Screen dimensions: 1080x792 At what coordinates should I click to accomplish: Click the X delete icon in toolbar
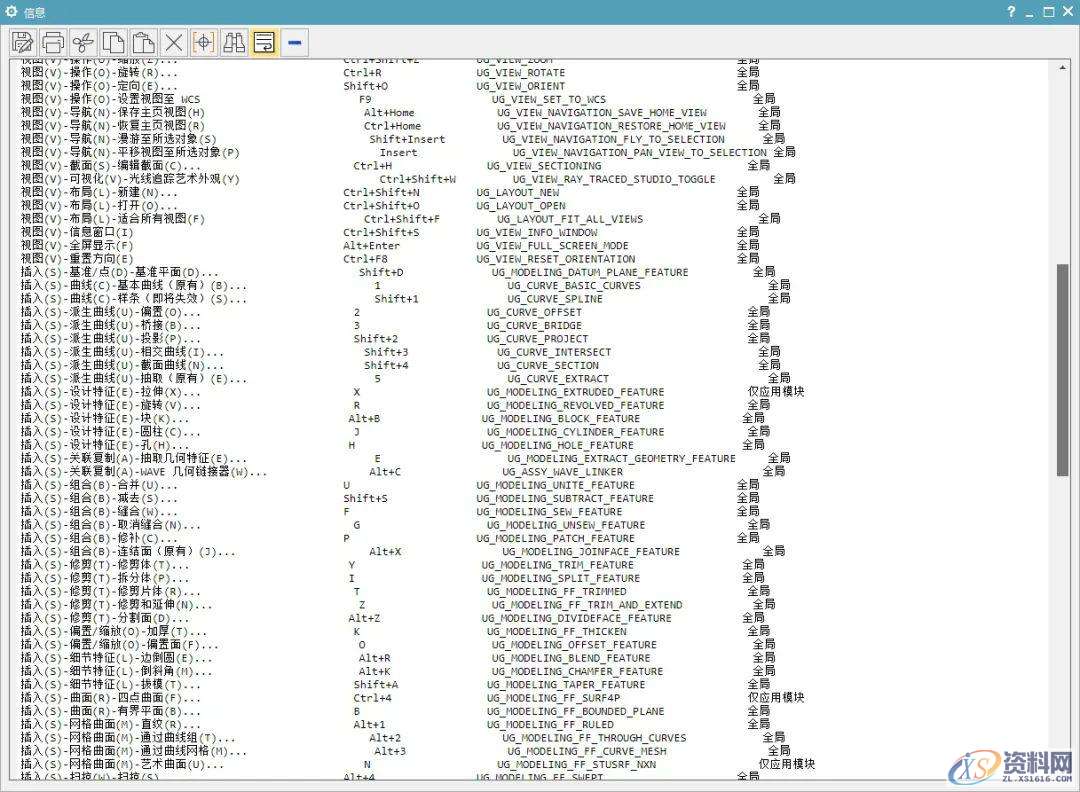click(174, 42)
